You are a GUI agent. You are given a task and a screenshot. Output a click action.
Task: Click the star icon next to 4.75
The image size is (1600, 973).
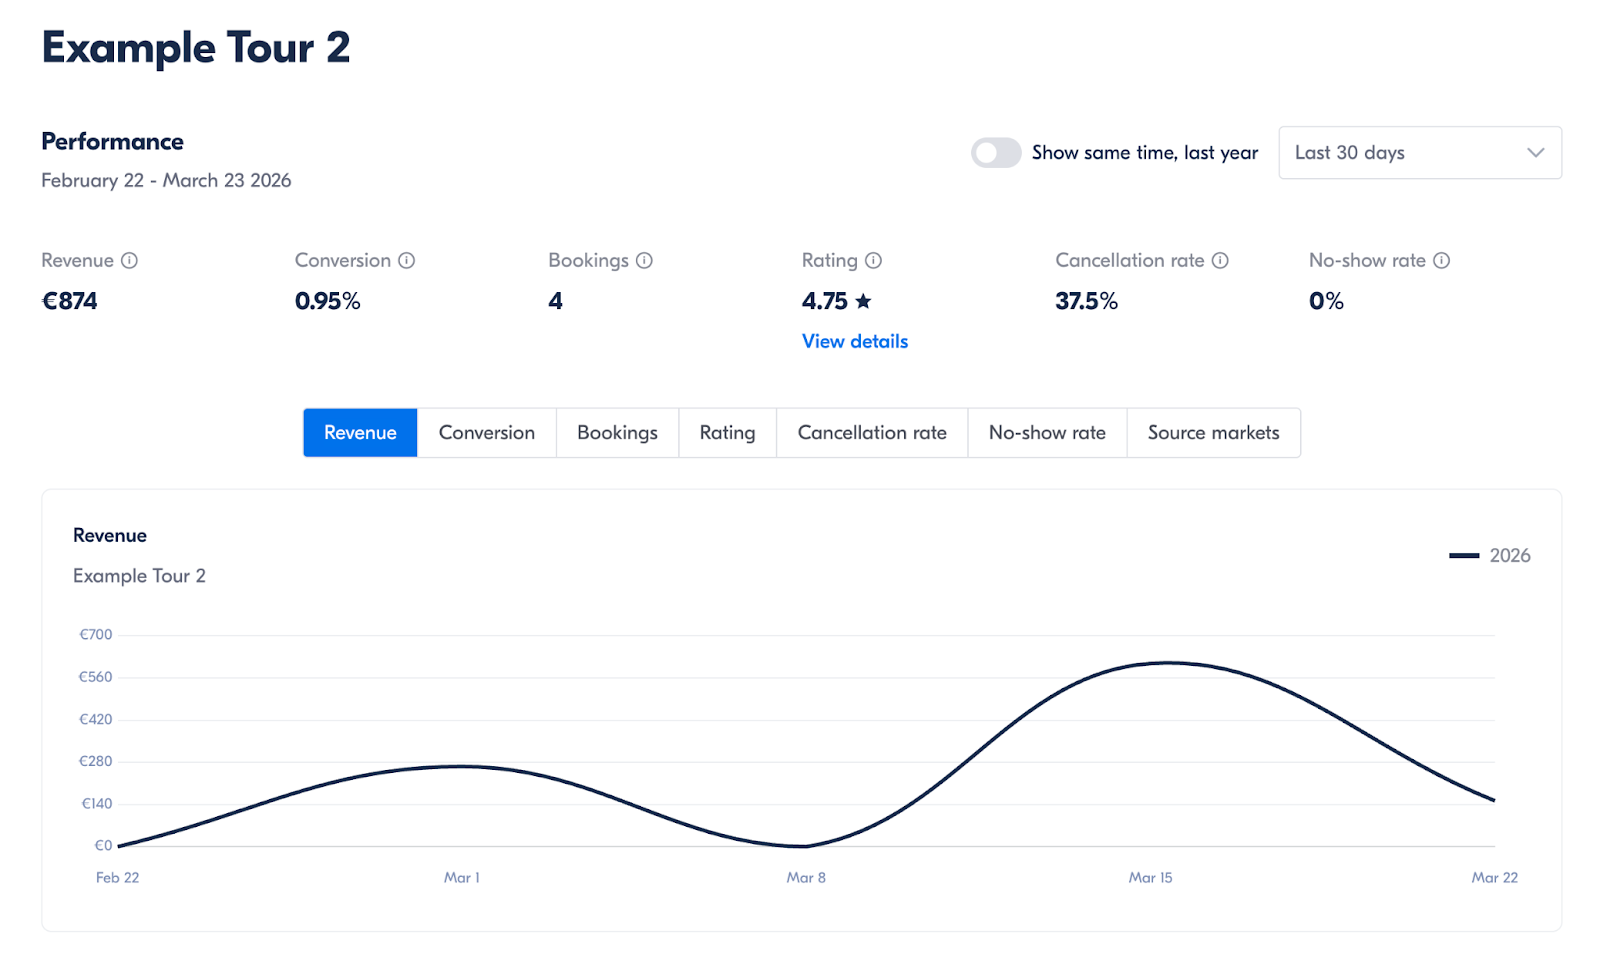[x=863, y=301]
